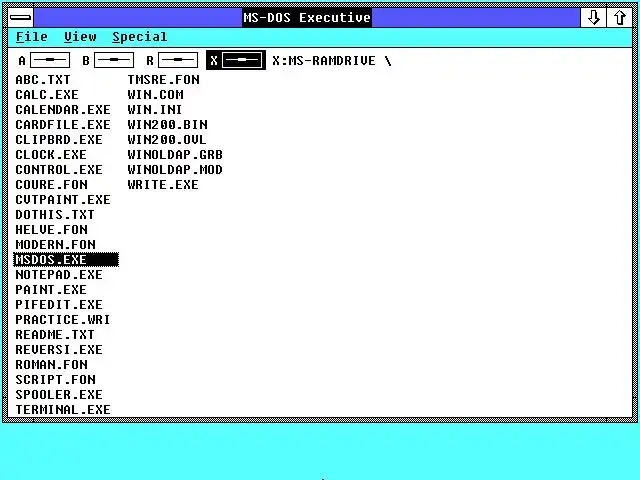Select COURE.FON font file
640x480 pixels.
tap(51, 184)
